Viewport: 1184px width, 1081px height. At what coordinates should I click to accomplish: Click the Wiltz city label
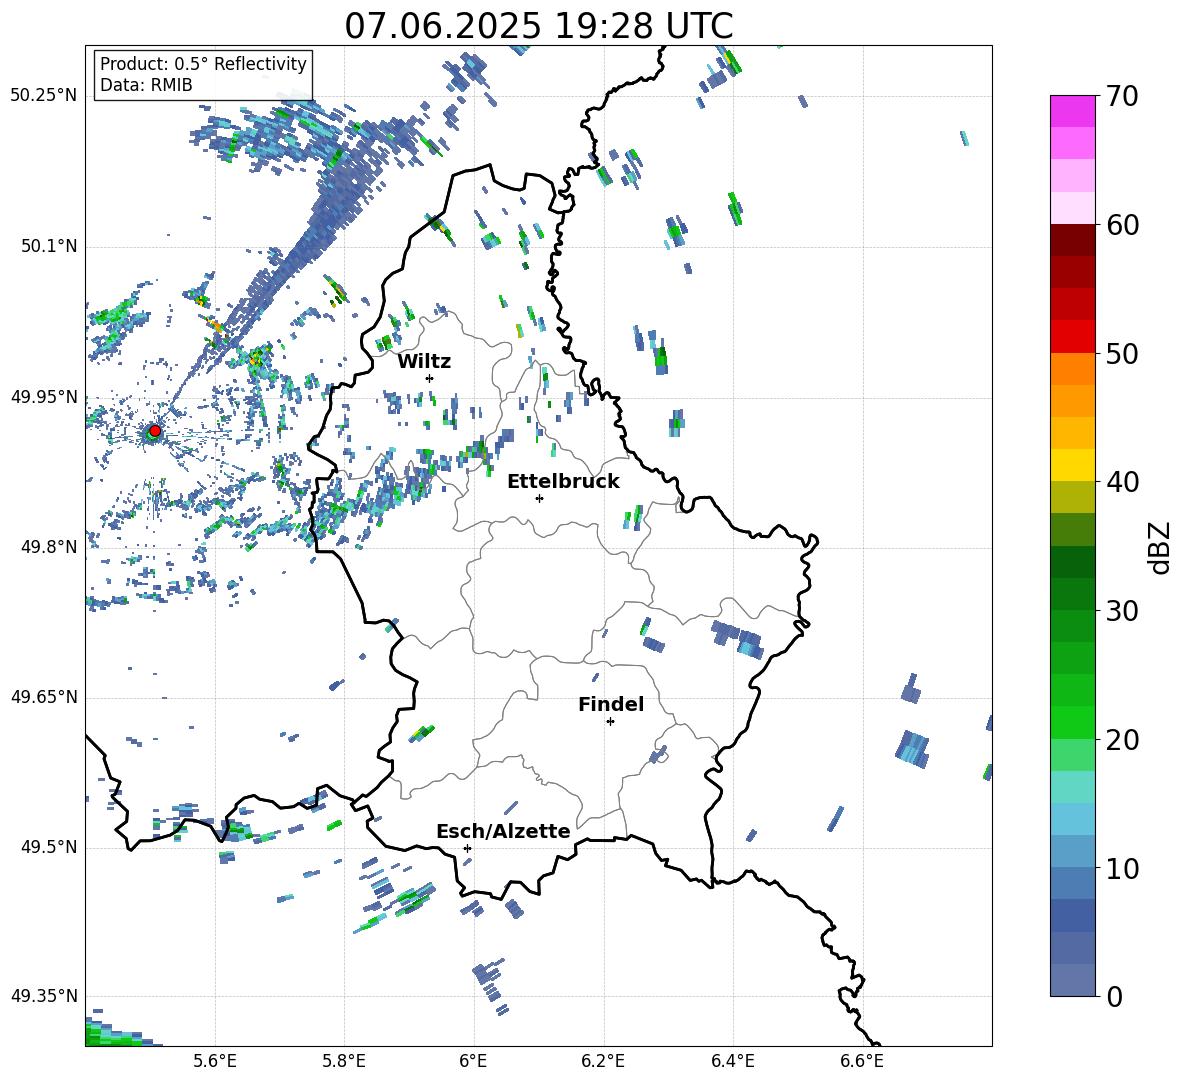click(x=424, y=362)
